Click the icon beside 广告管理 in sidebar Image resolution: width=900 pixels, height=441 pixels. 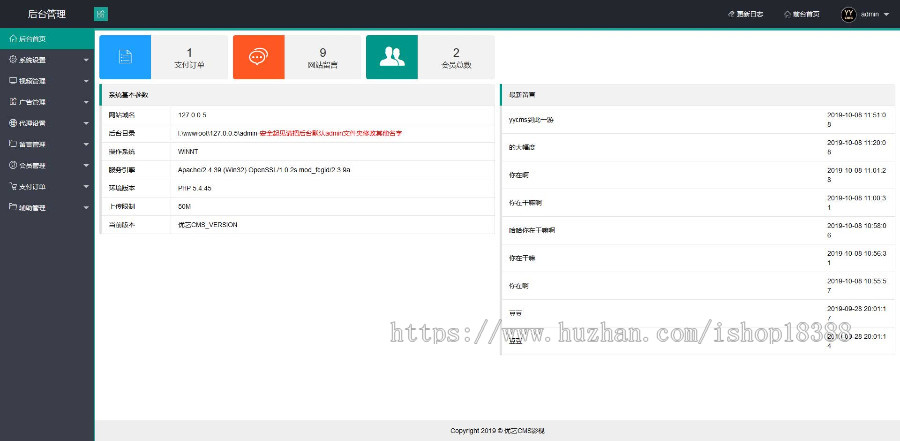[13, 102]
